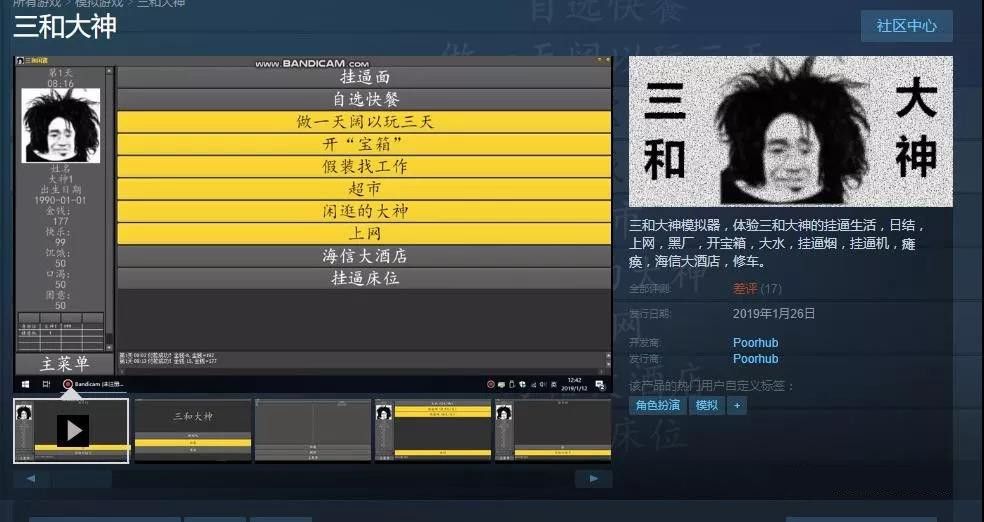Screen dimensions: 984x522
Task: Click the left arrow under thumbnails
Action: 31,479
